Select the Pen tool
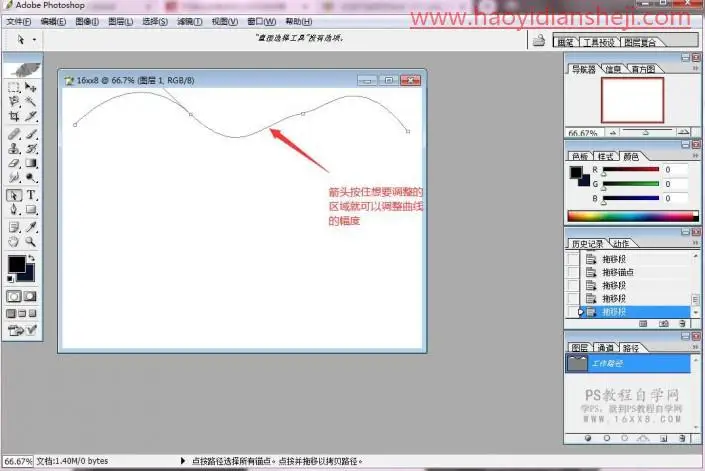The width and height of the screenshot is (705, 471). click(x=13, y=210)
